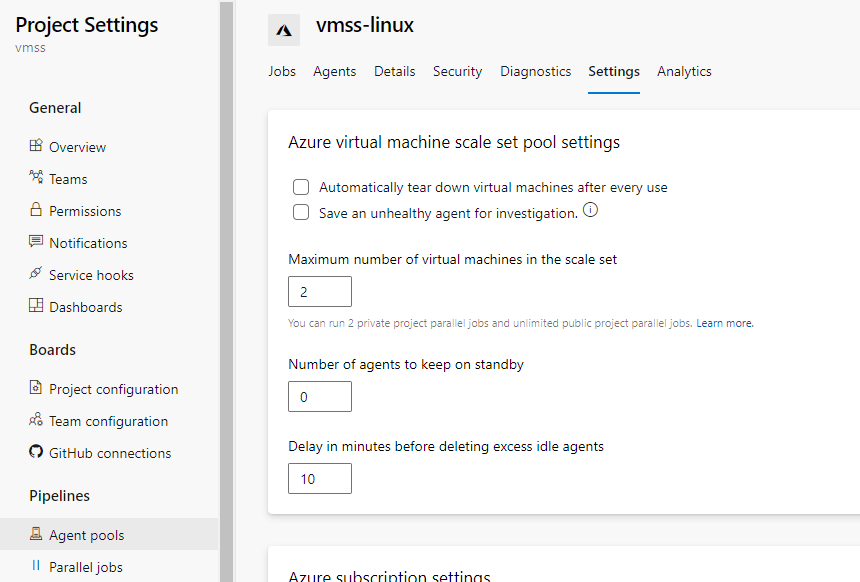Click the Overview icon in sidebar
The width and height of the screenshot is (860, 582).
coord(36,145)
